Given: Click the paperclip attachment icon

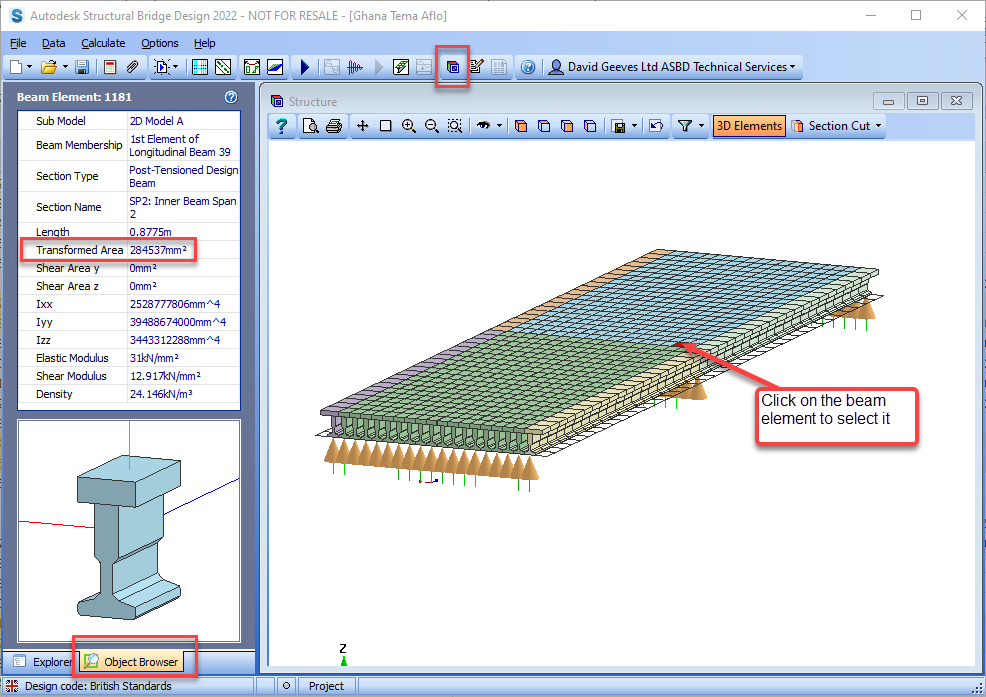Looking at the screenshot, I should pos(132,67).
